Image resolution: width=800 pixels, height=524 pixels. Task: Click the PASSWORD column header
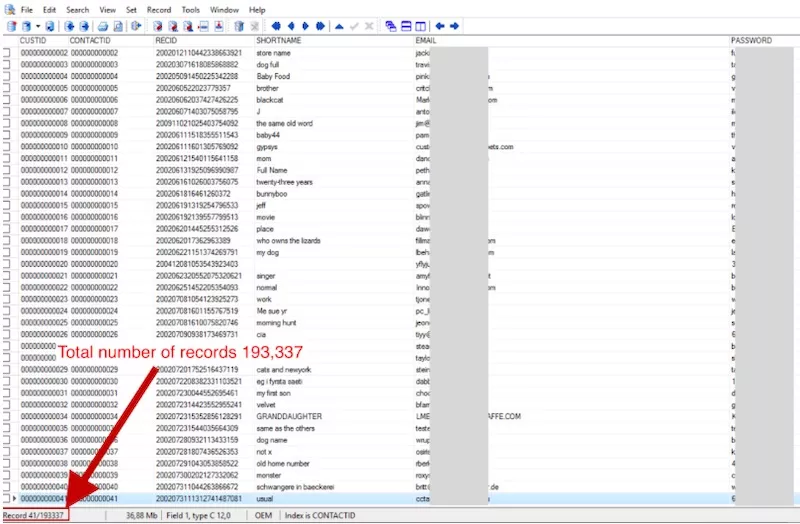coord(765,40)
